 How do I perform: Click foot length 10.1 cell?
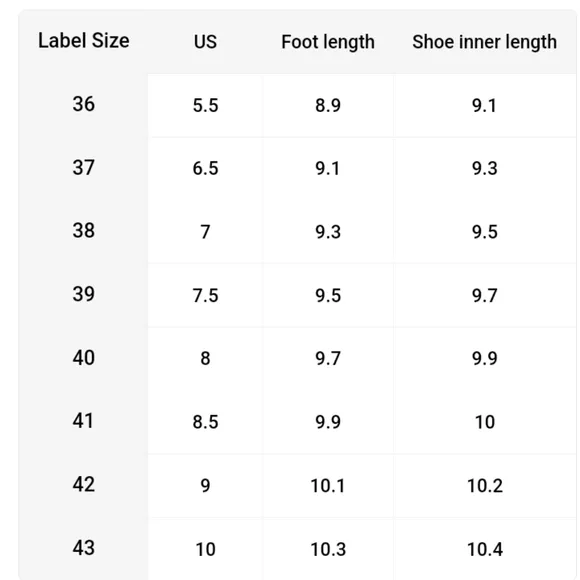click(328, 486)
